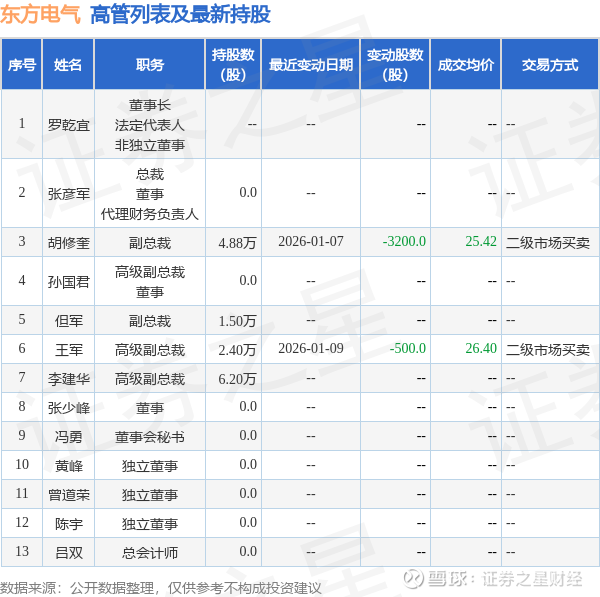This screenshot has width=600, height=597.
Task: Click the name 但军
Action: pos(68,321)
